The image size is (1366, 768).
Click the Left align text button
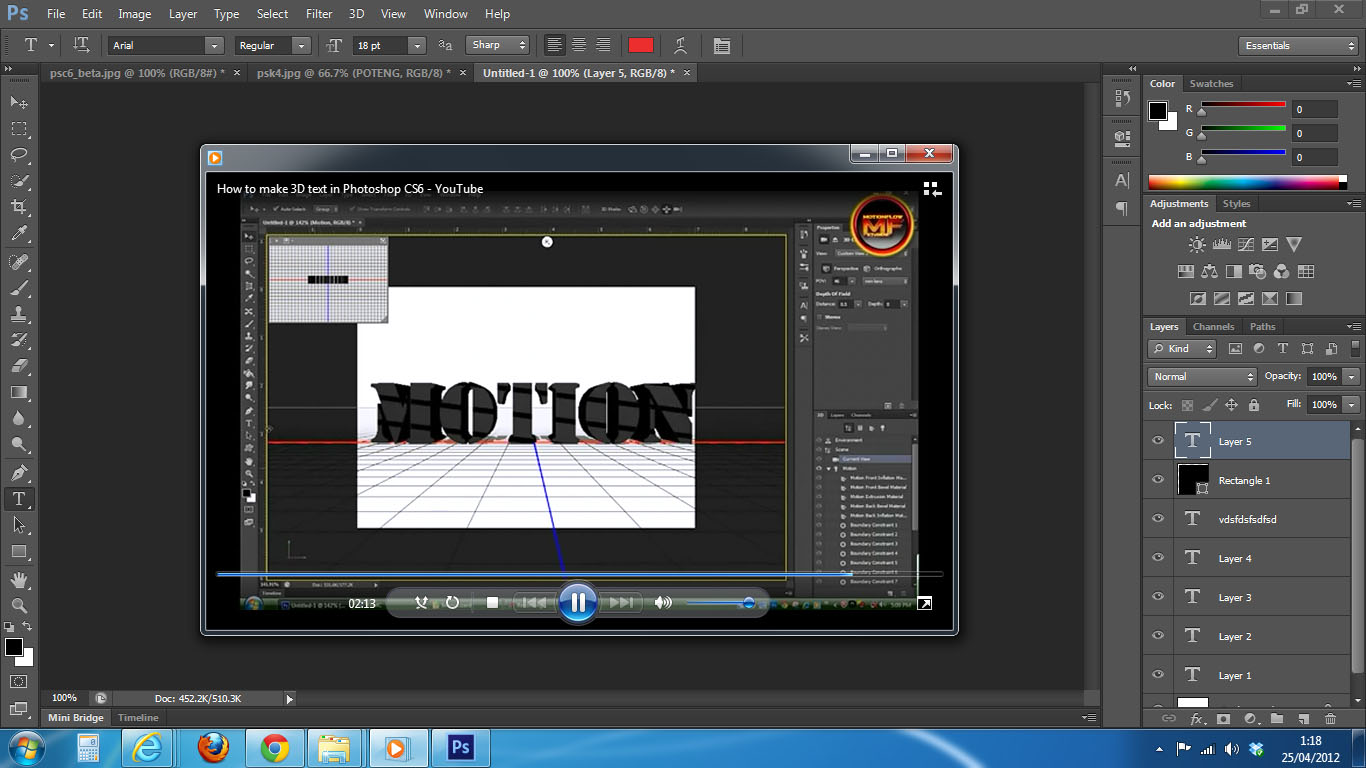(x=554, y=45)
